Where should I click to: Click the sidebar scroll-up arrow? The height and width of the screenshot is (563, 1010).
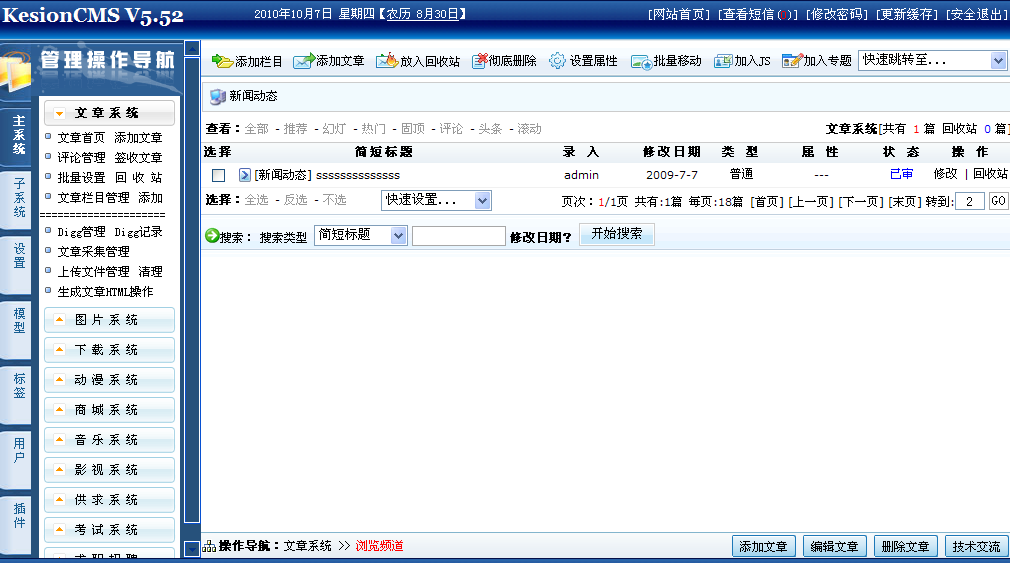tap(192, 48)
